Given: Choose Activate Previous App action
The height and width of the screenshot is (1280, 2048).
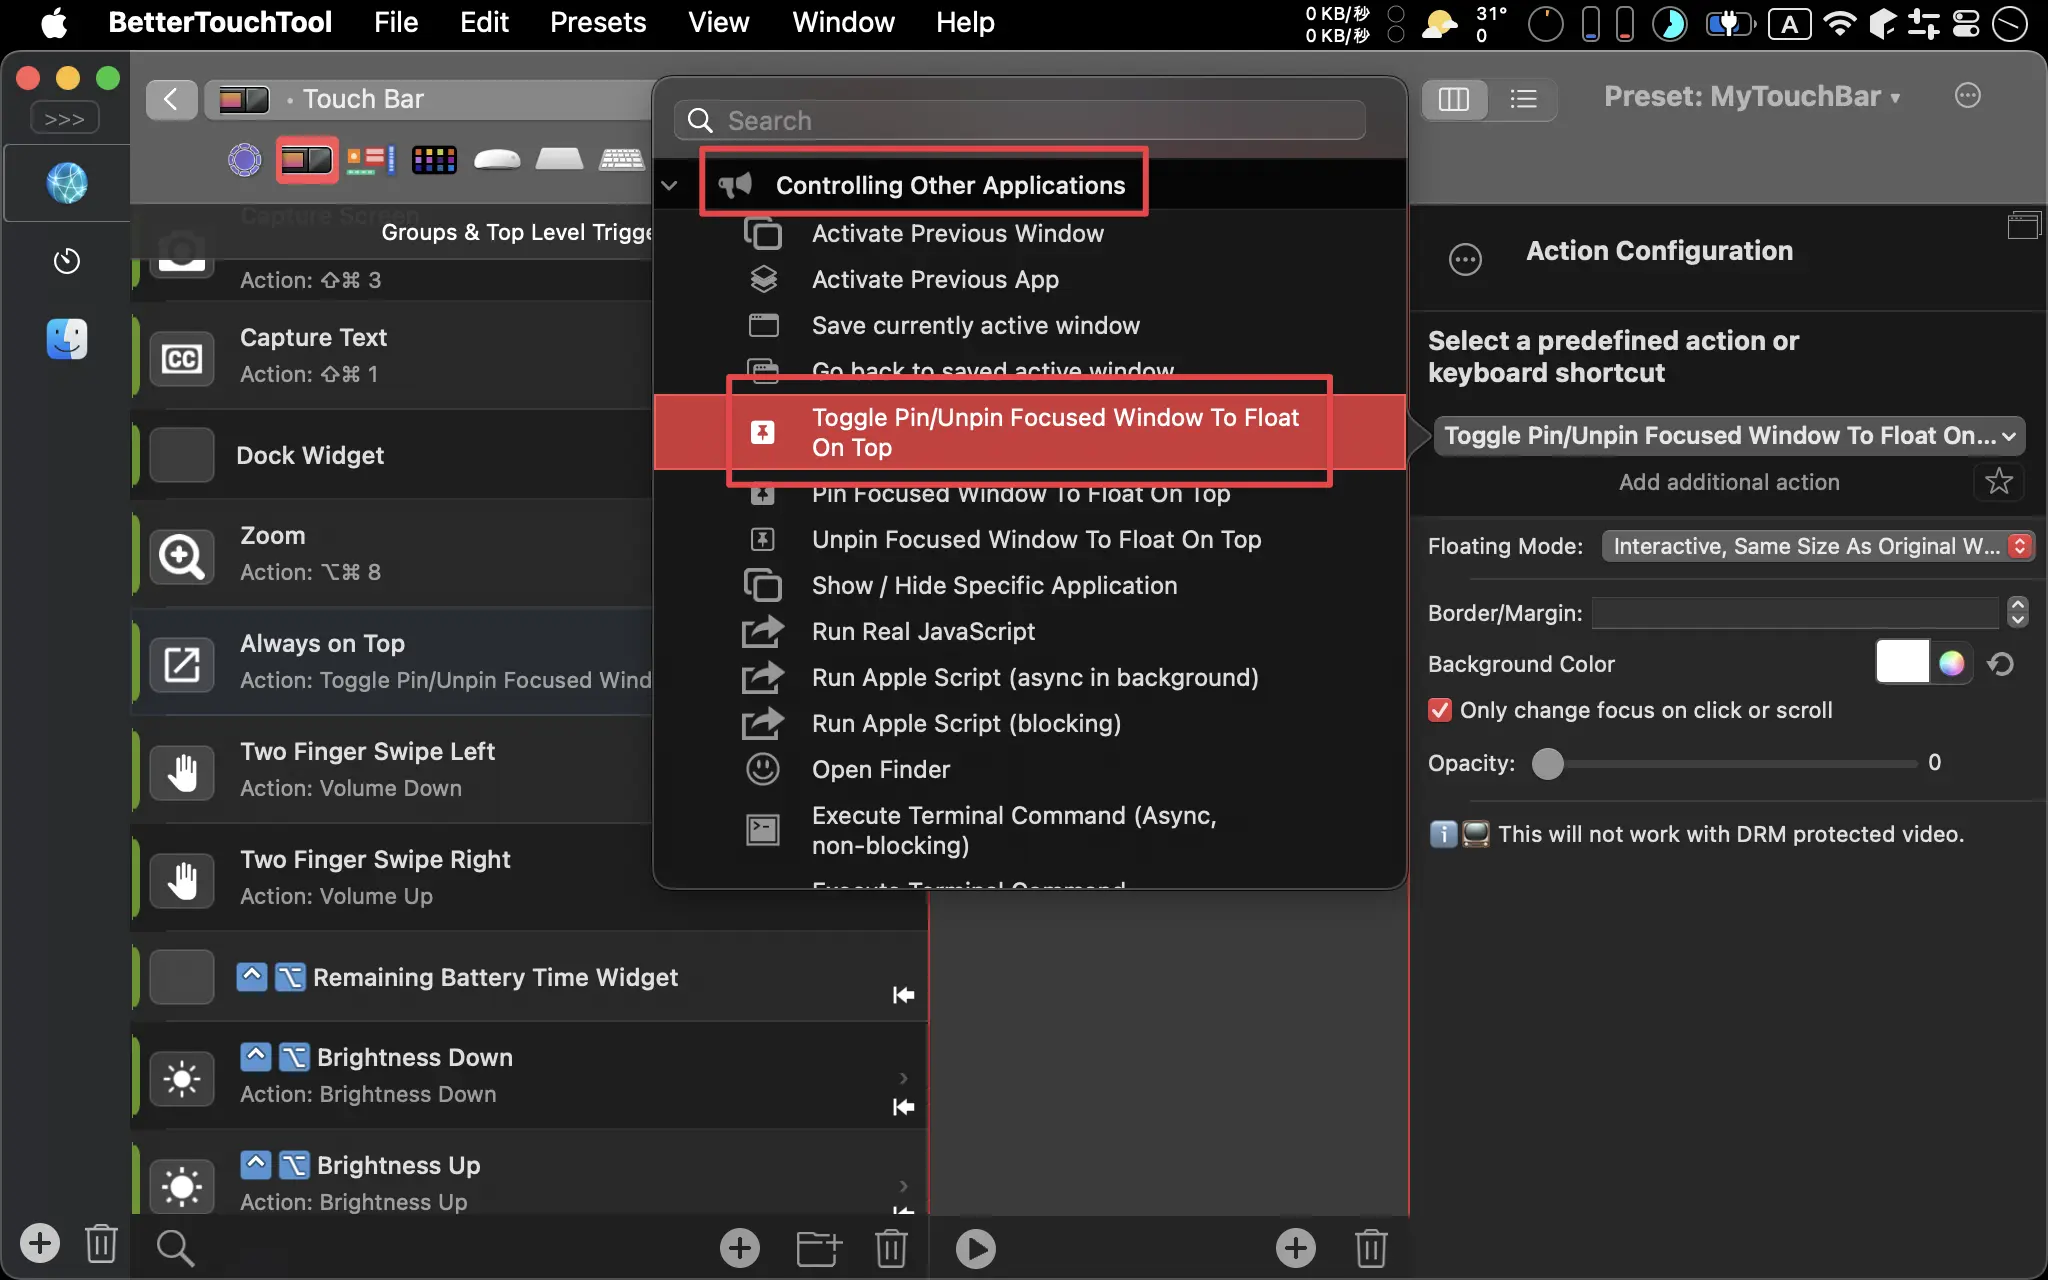Looking at the screenshot, I should point(1030,279).
